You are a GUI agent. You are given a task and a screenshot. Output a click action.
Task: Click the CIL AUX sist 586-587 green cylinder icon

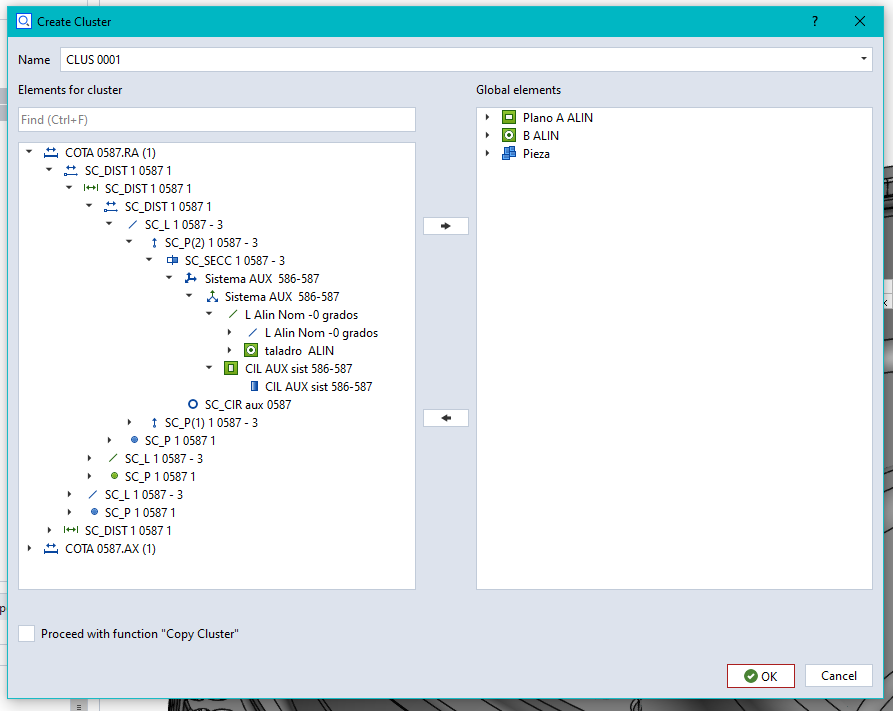pyautogui.click(x=231, y=369)
